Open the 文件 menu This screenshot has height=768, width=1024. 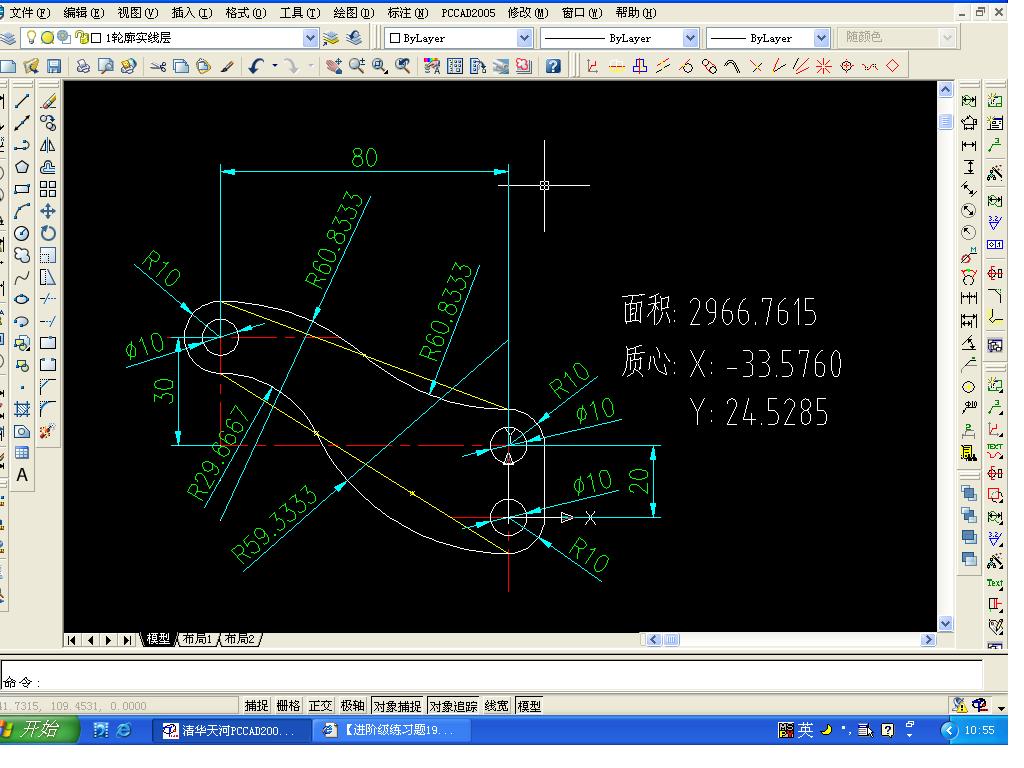29,12
